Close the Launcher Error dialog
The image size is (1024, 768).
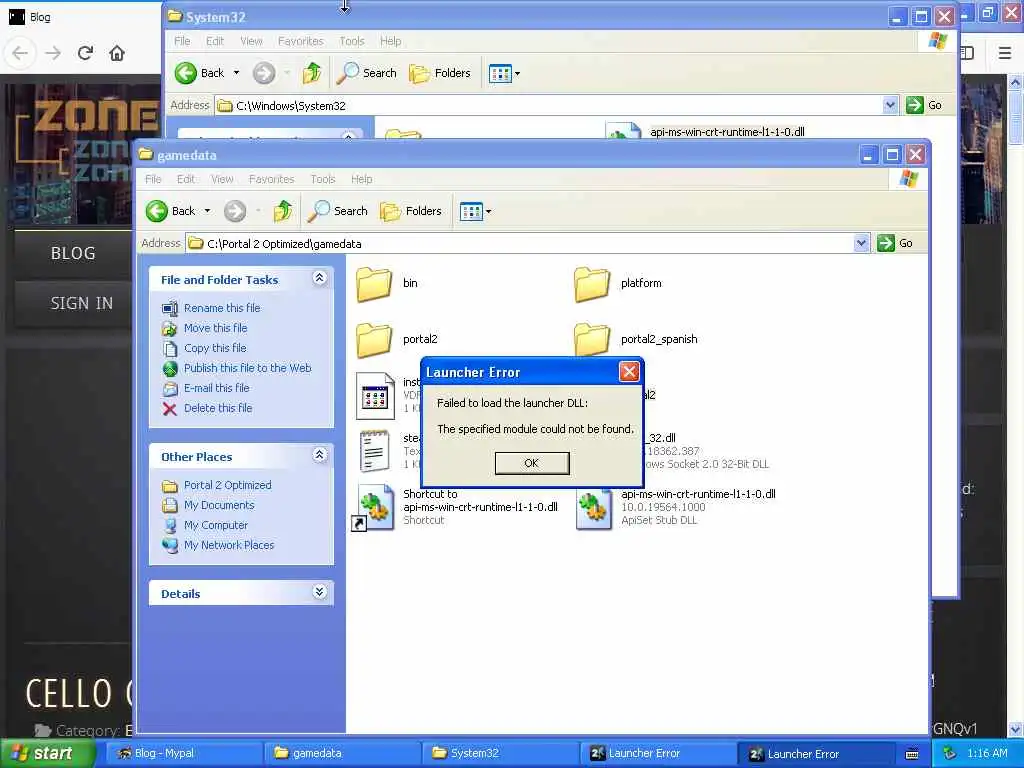tap(629, 372)
